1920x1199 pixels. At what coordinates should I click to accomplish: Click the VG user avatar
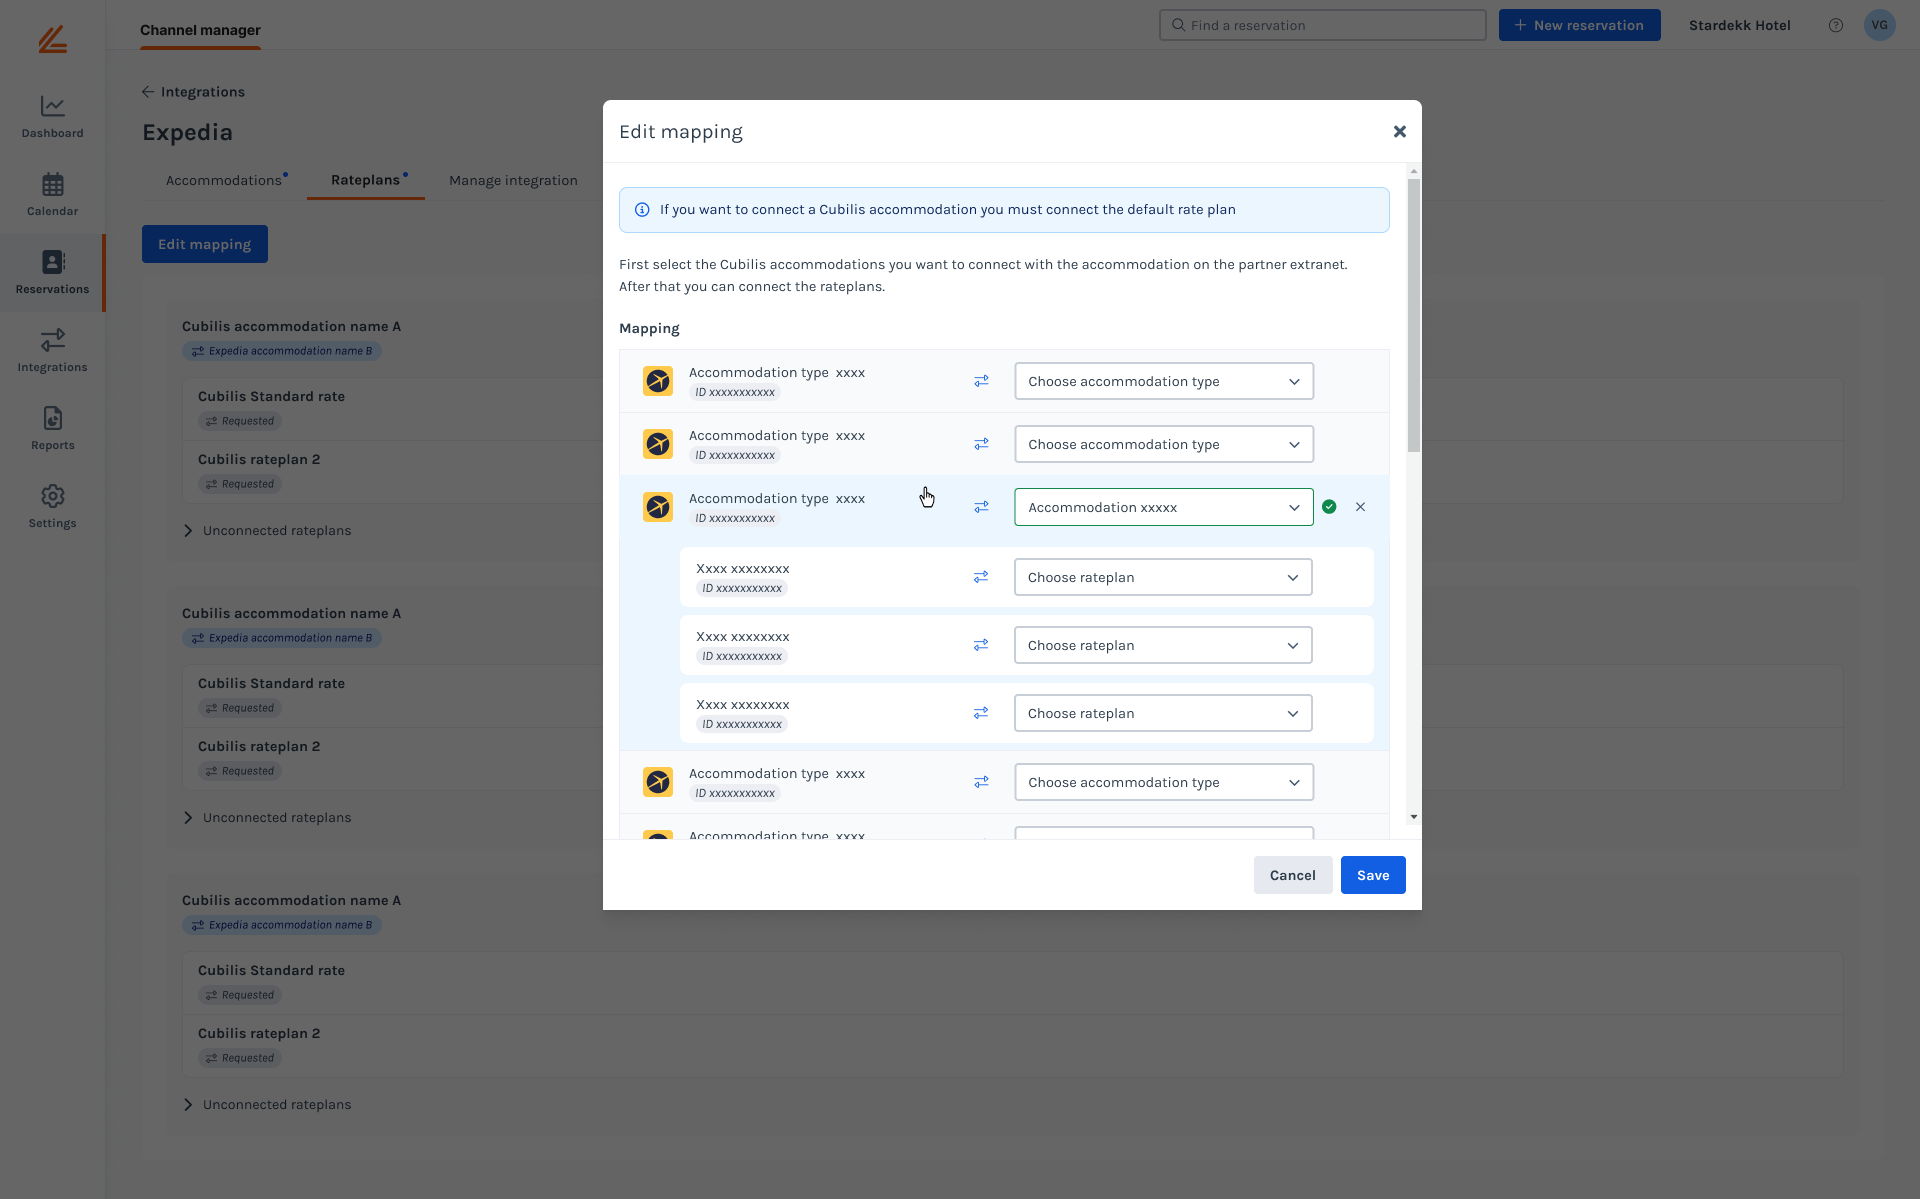[x=1879, y=26]
